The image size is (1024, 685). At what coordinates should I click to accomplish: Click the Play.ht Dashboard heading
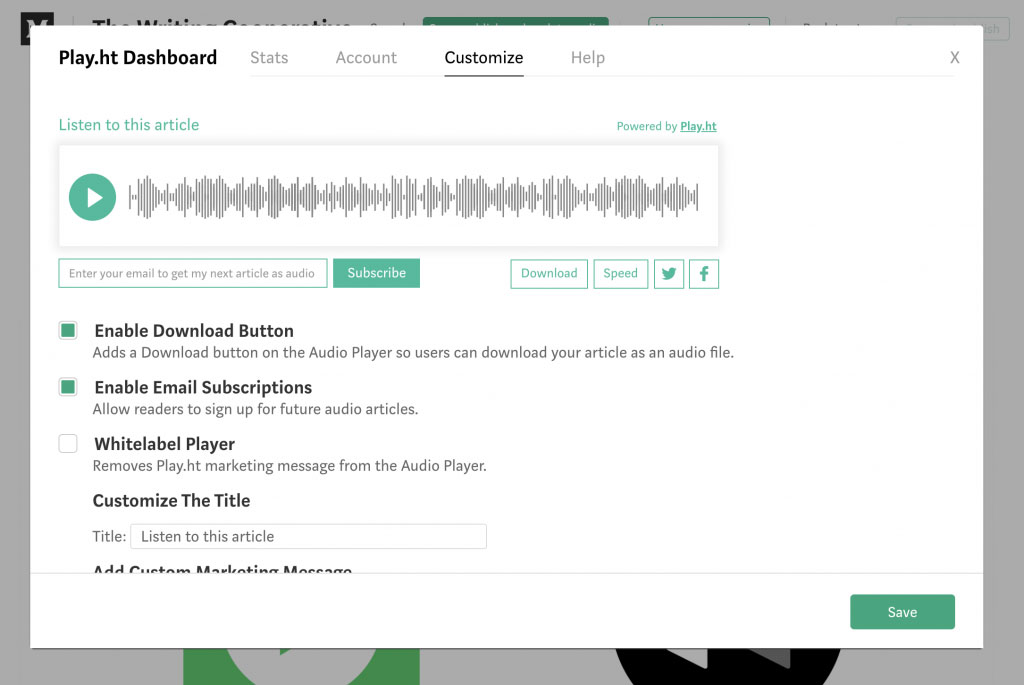(138, 58)
